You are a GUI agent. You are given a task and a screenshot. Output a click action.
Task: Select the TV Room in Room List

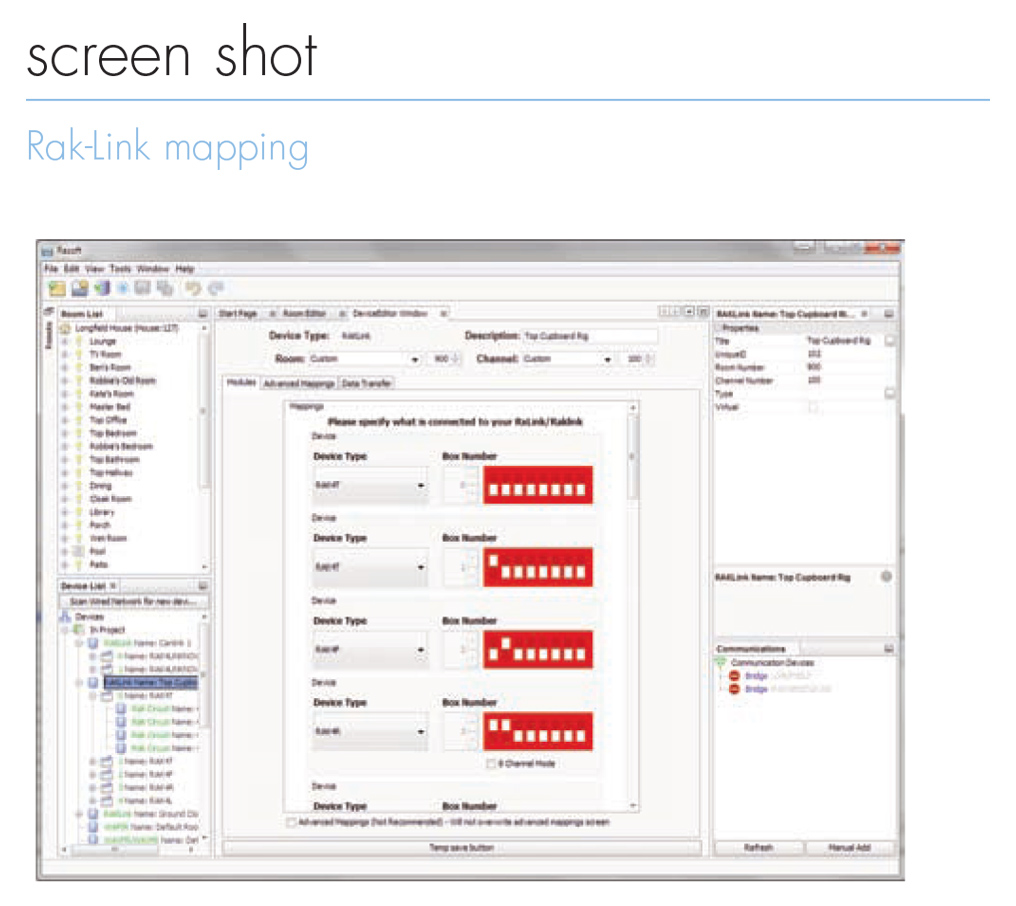tap(105, 354)
